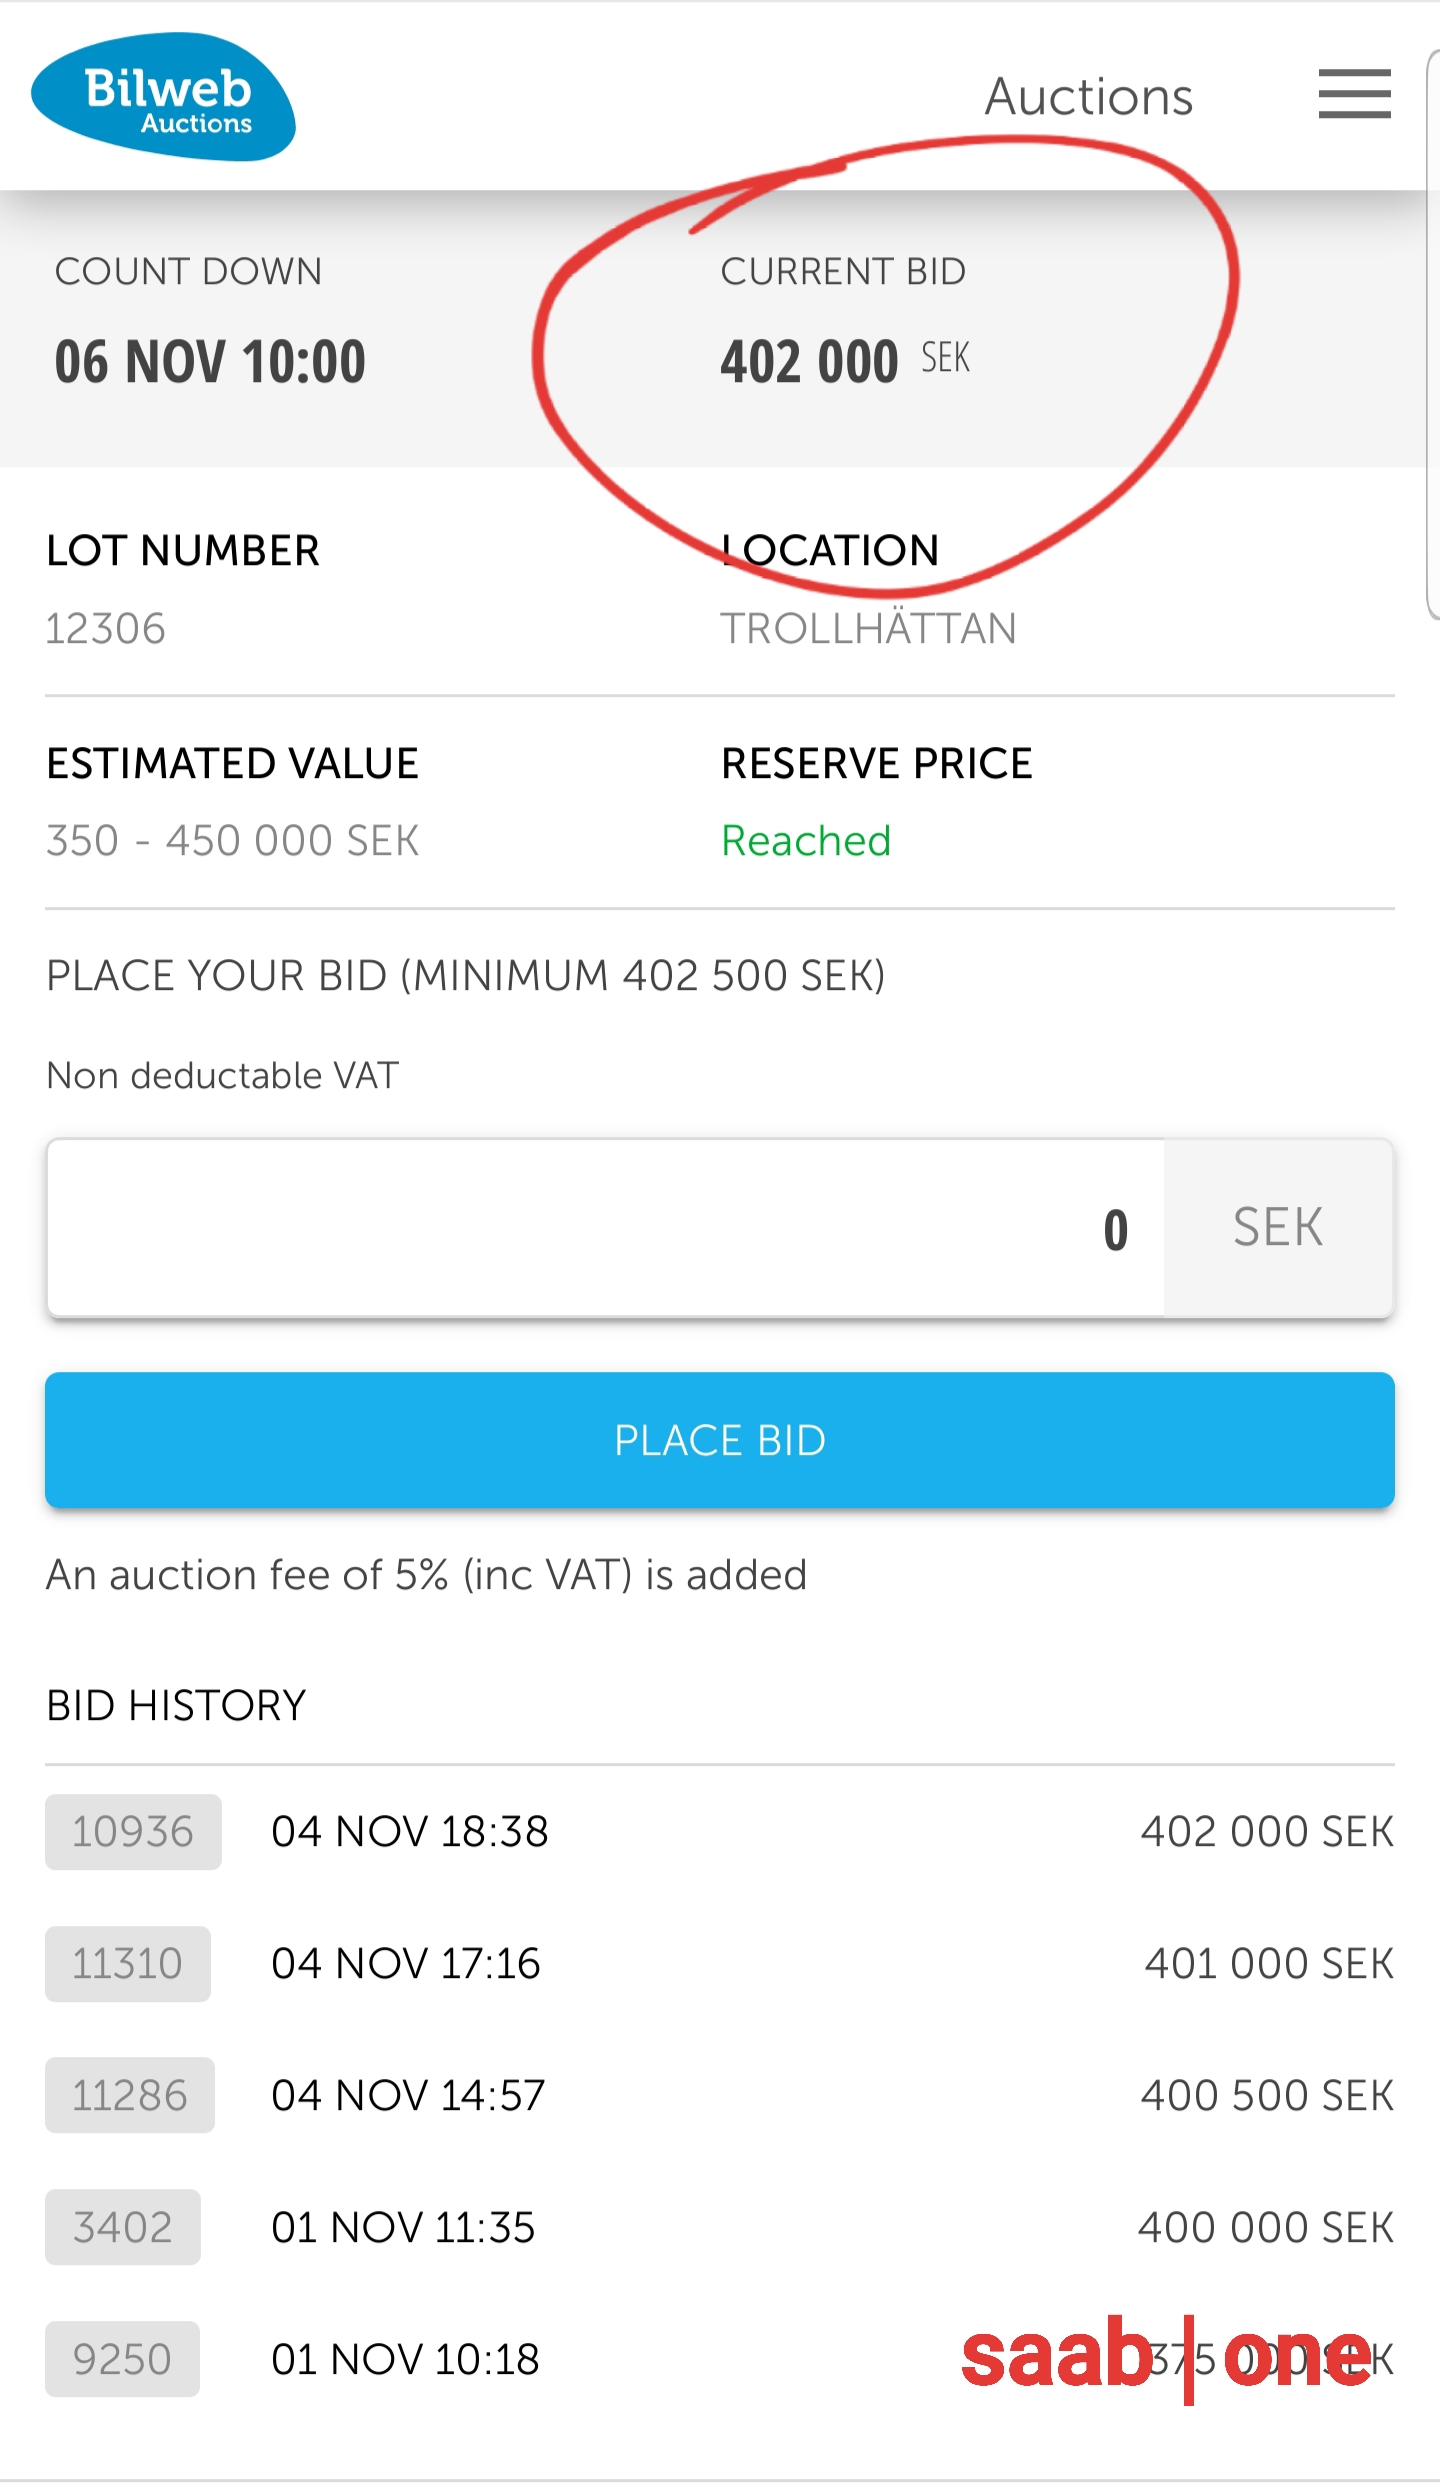This screenshot has width=1440, height=2488.
Task: Select bidder badge 10936 in bid history
Action: tap(133, 1832)
